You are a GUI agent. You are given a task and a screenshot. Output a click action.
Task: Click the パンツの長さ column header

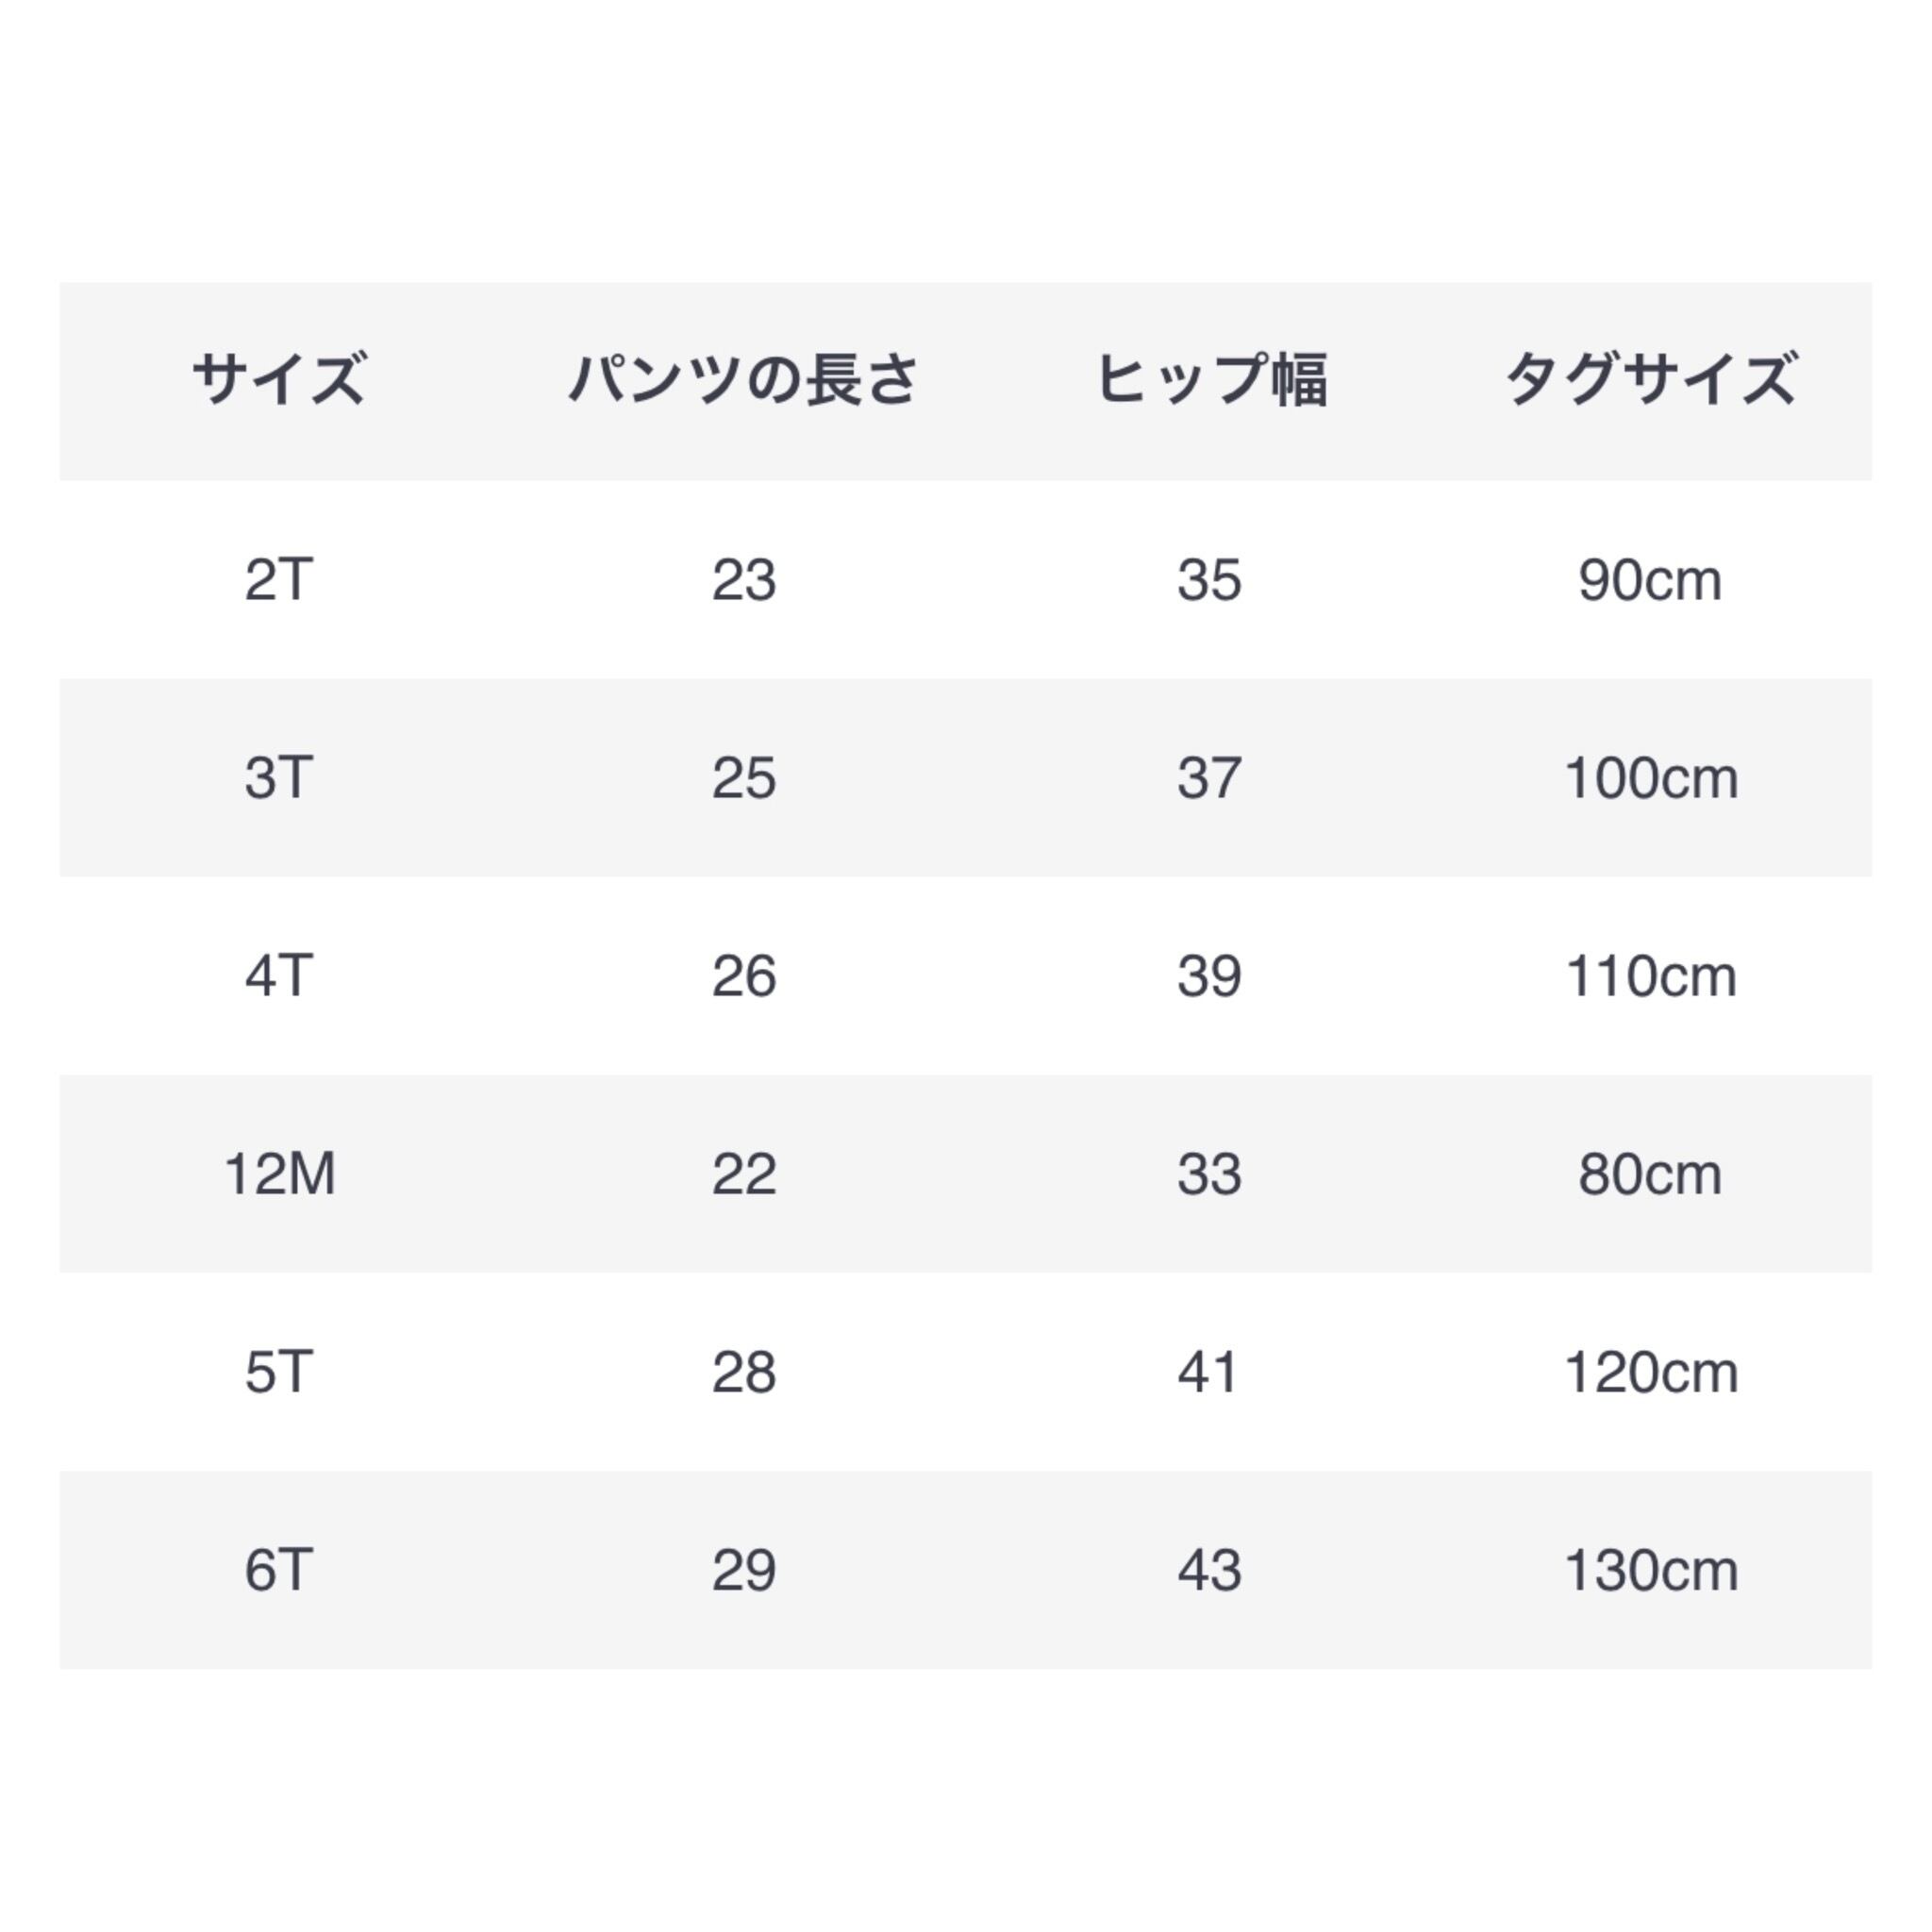click(743, 380)
